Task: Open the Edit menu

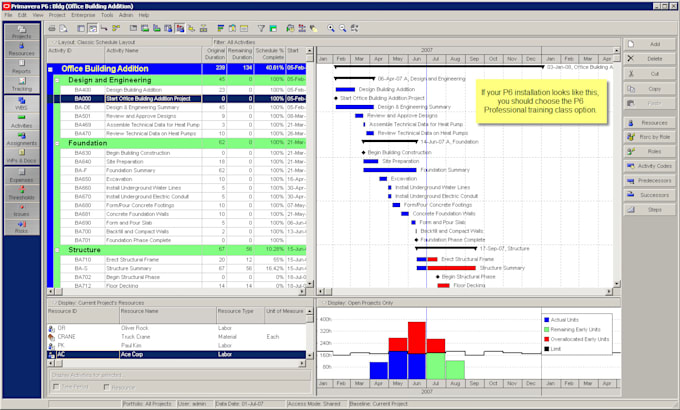Action: click(22, 15)
